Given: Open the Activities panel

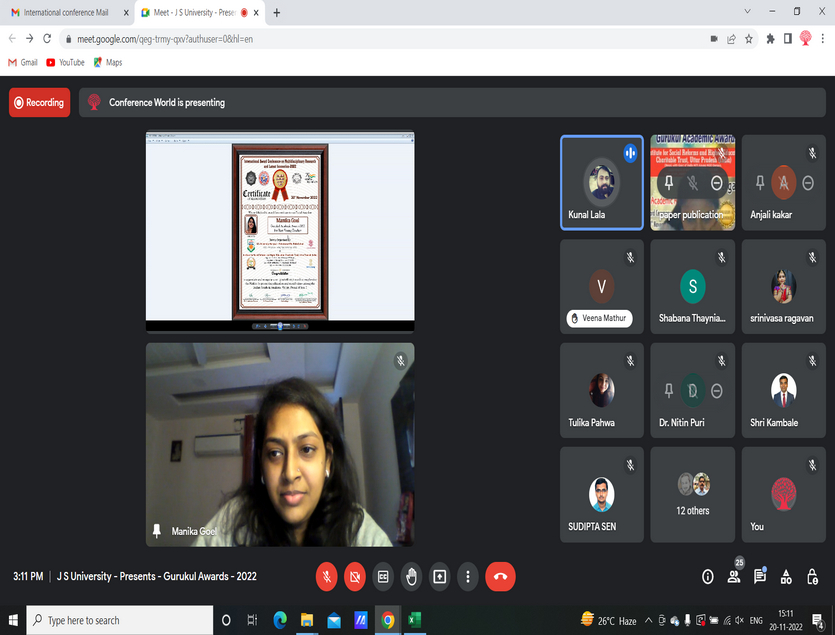Looking at the screenshot, I should click(786, 576).
